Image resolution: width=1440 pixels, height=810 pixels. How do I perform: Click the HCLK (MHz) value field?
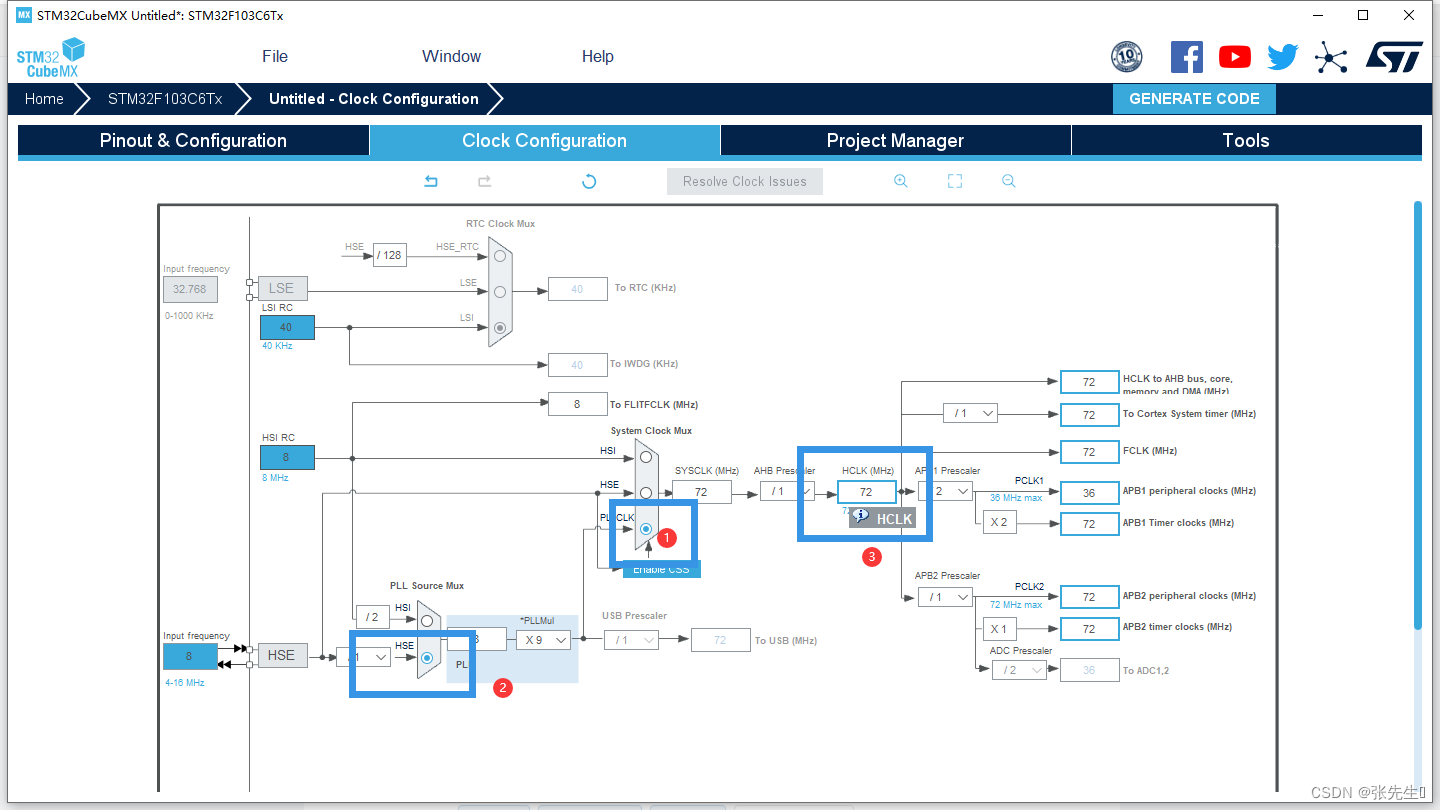click(x=866, y=491)
